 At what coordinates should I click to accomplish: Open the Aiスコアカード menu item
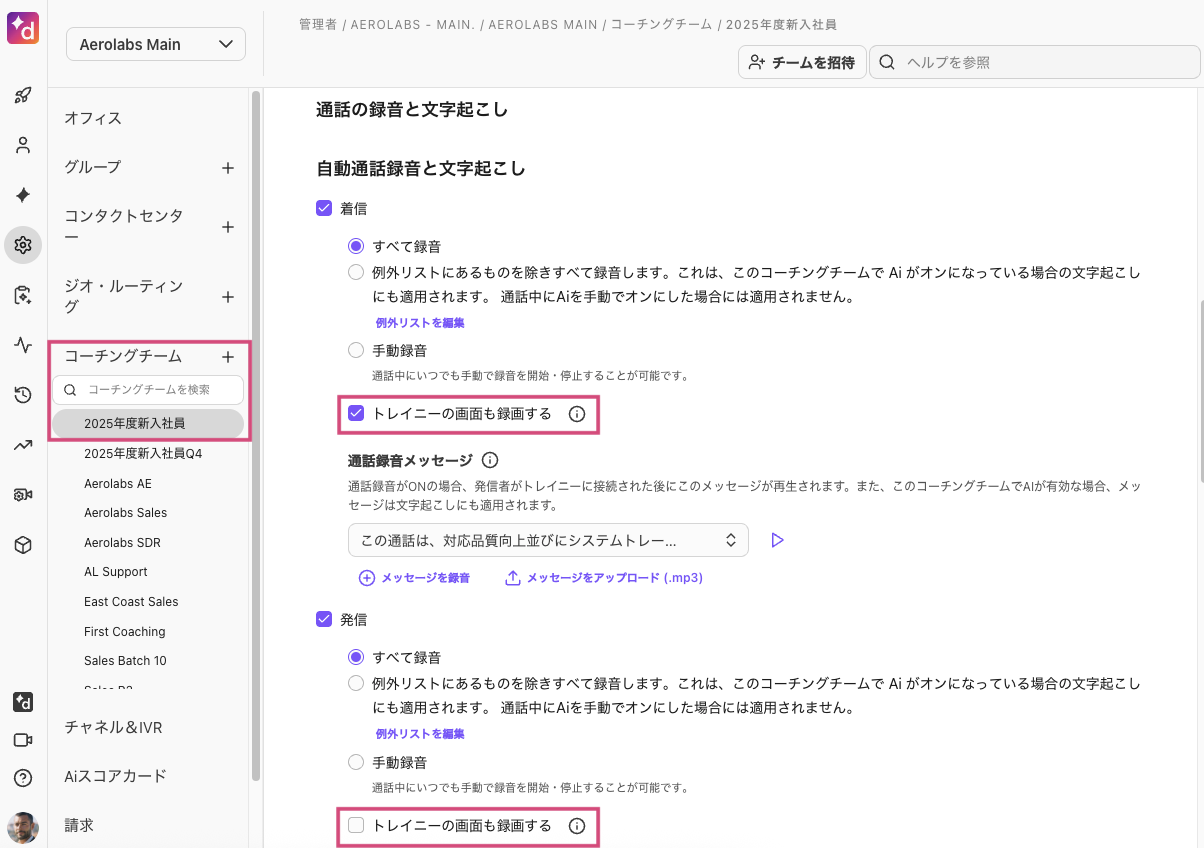pyautogui.click(x=115, y=776)
